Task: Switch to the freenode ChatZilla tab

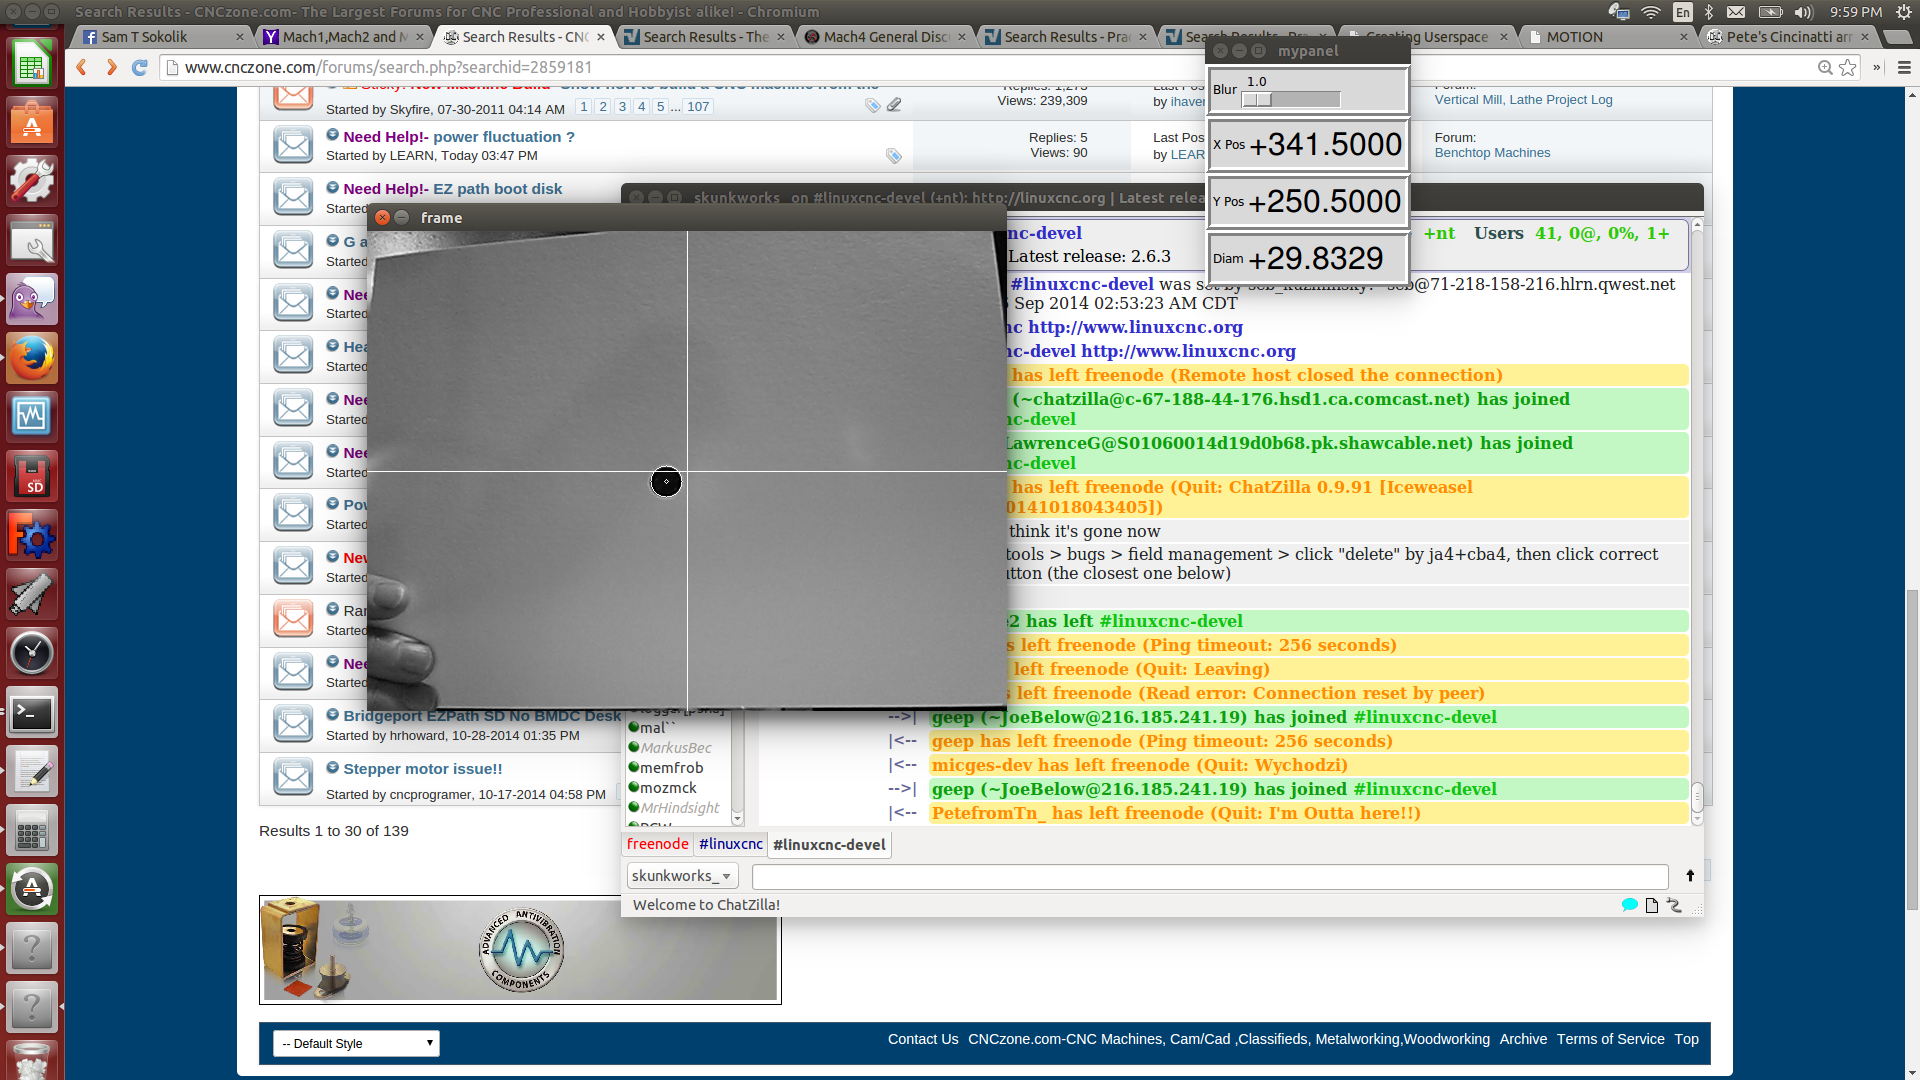Action: [657, 844]
